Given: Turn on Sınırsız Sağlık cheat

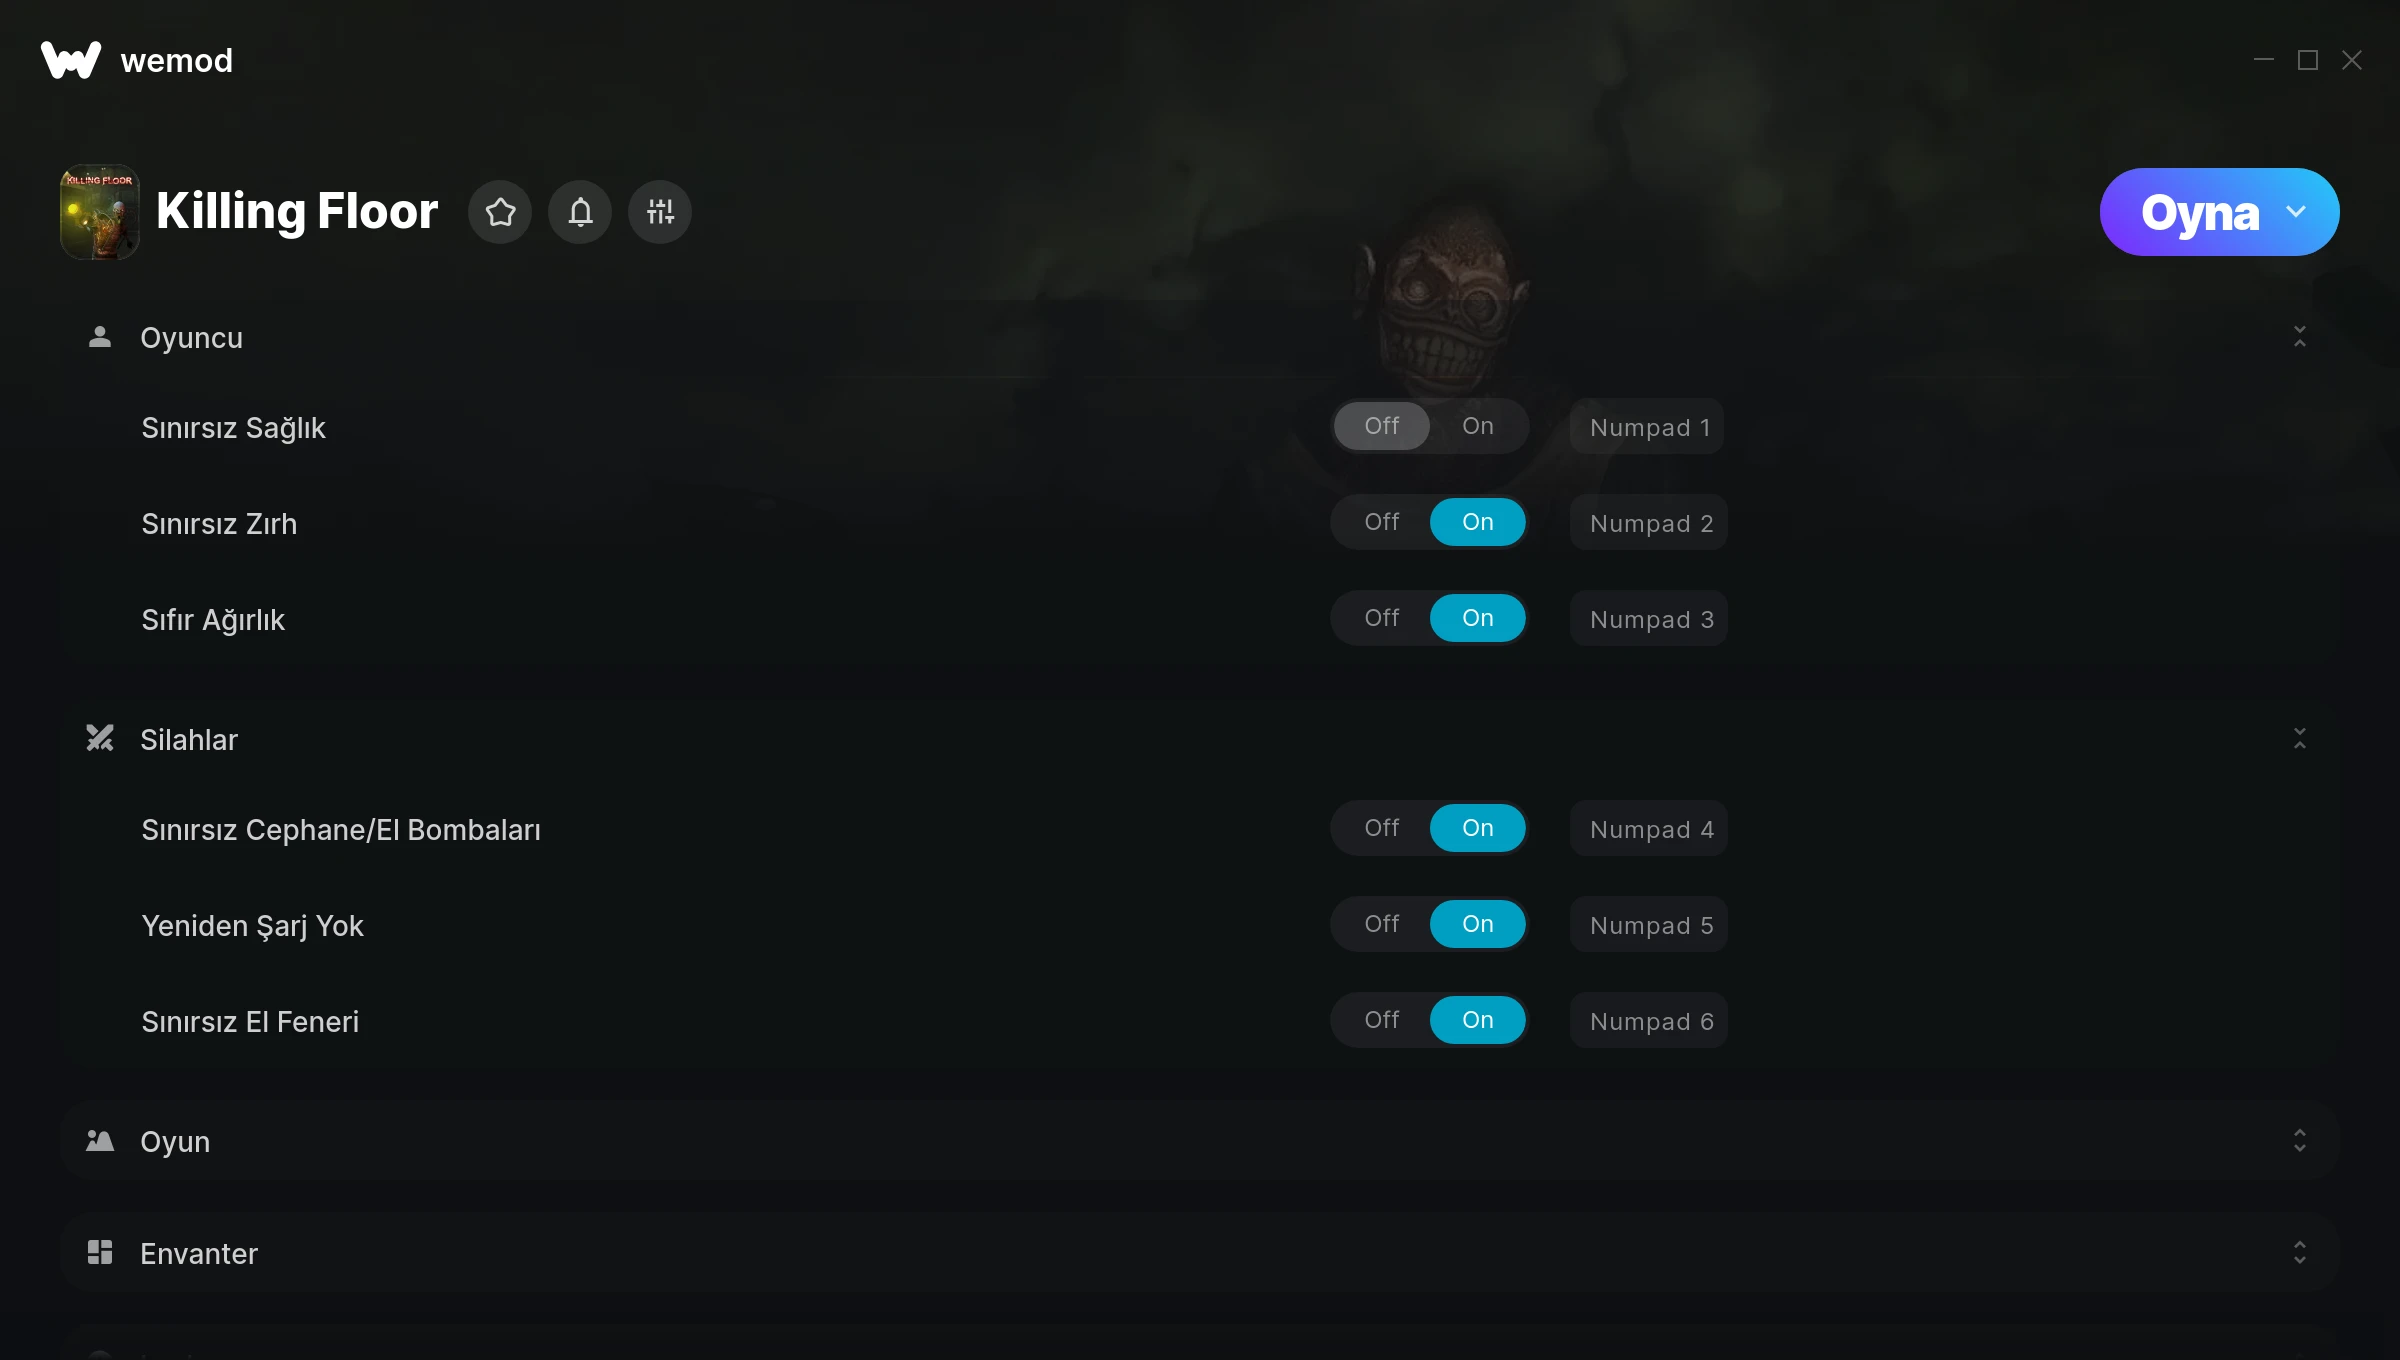Looking at the screenshot, I should (x=1478, y=426).
